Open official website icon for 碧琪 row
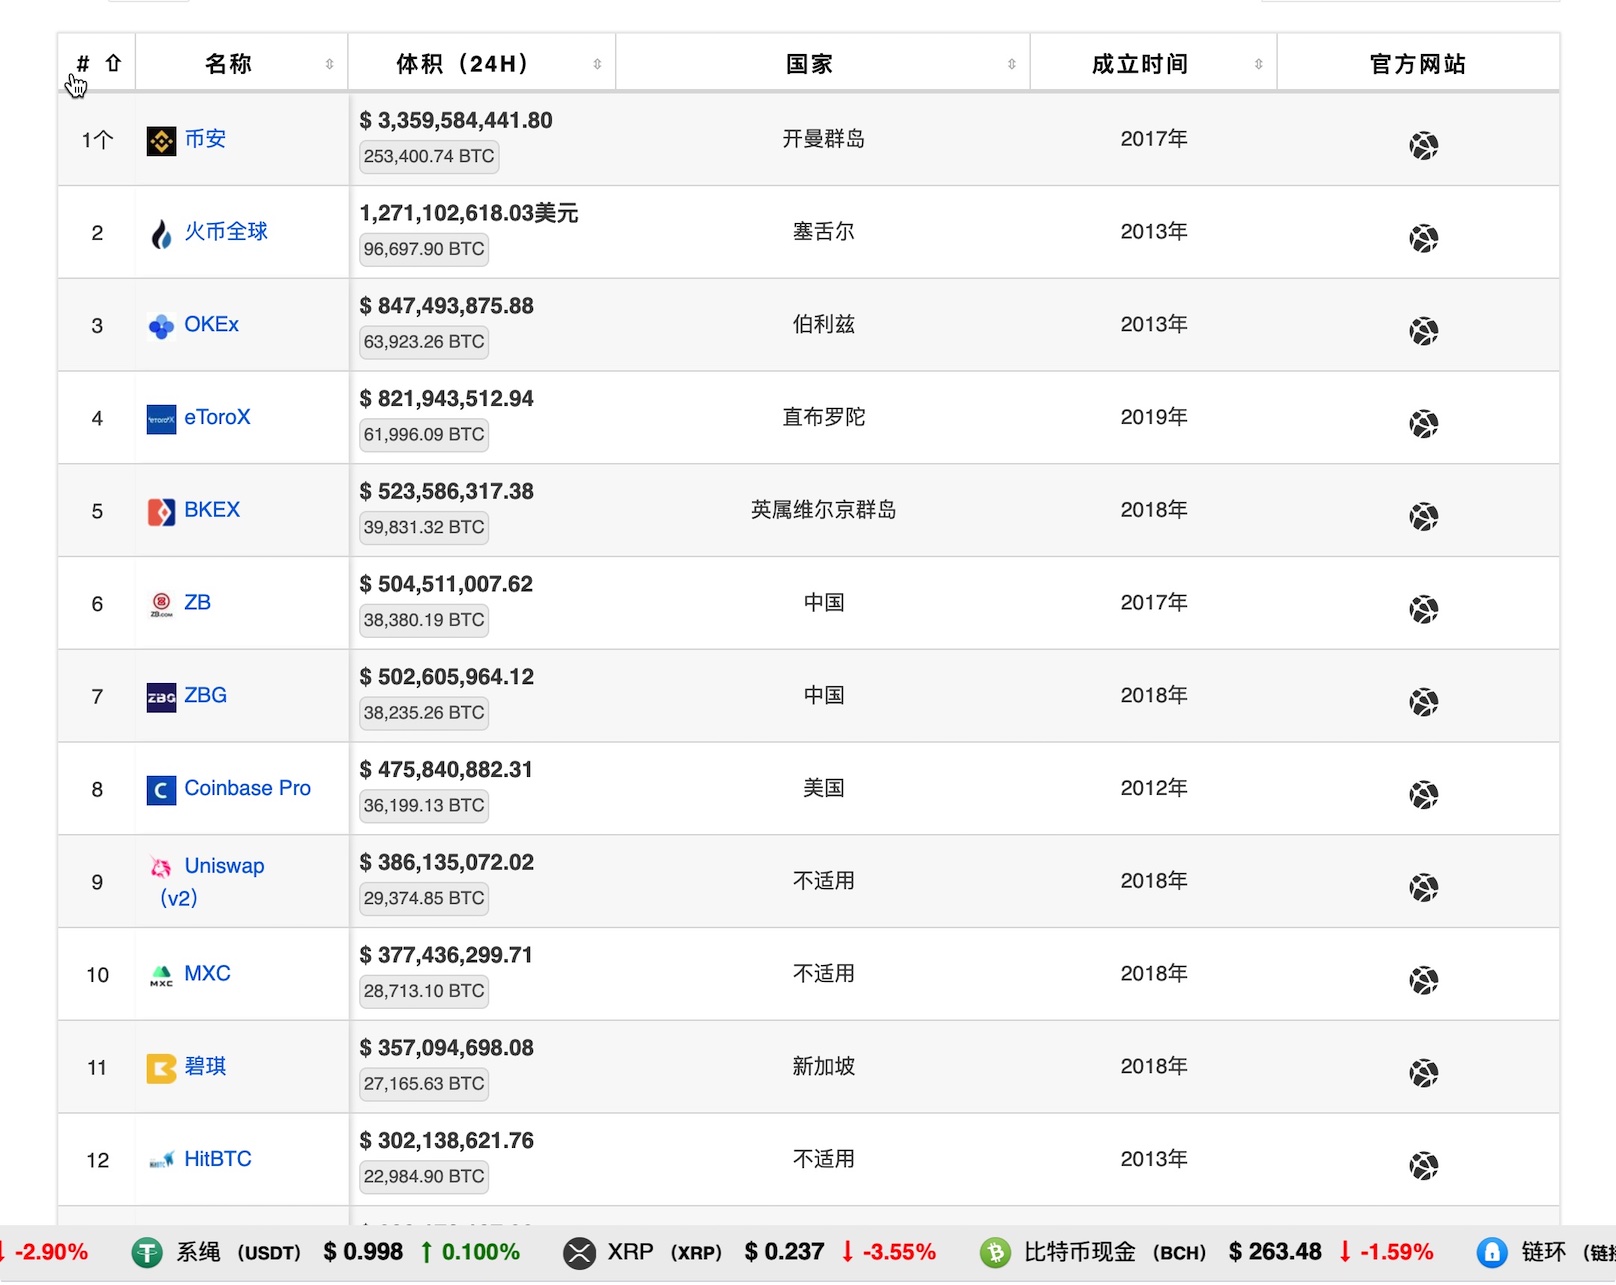 (x=1423, y=1073)
